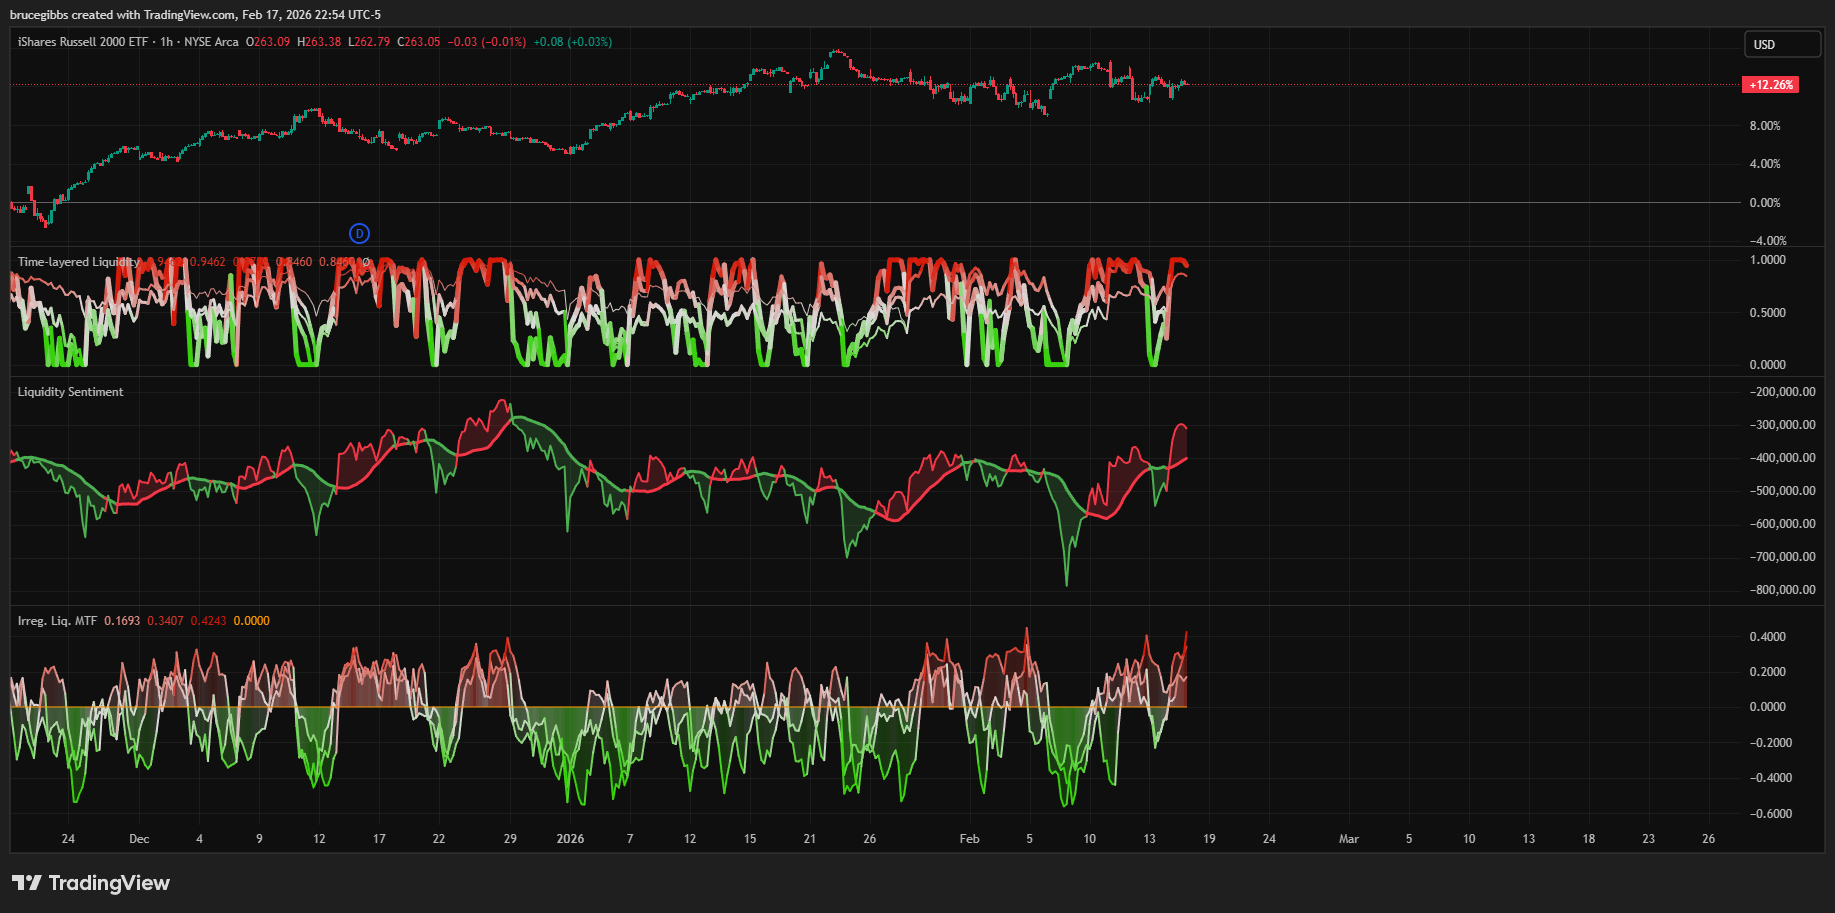This screenshot has height=913, width=1835.
Task: Click the 2026 year label on time axis
Action: tap(570, 839)
